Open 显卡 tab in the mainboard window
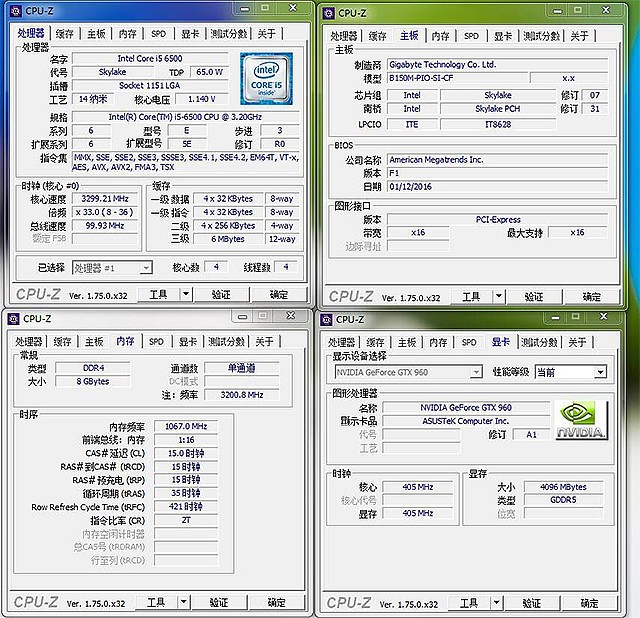The image size is (640, 618). click(x=502, y=36)
